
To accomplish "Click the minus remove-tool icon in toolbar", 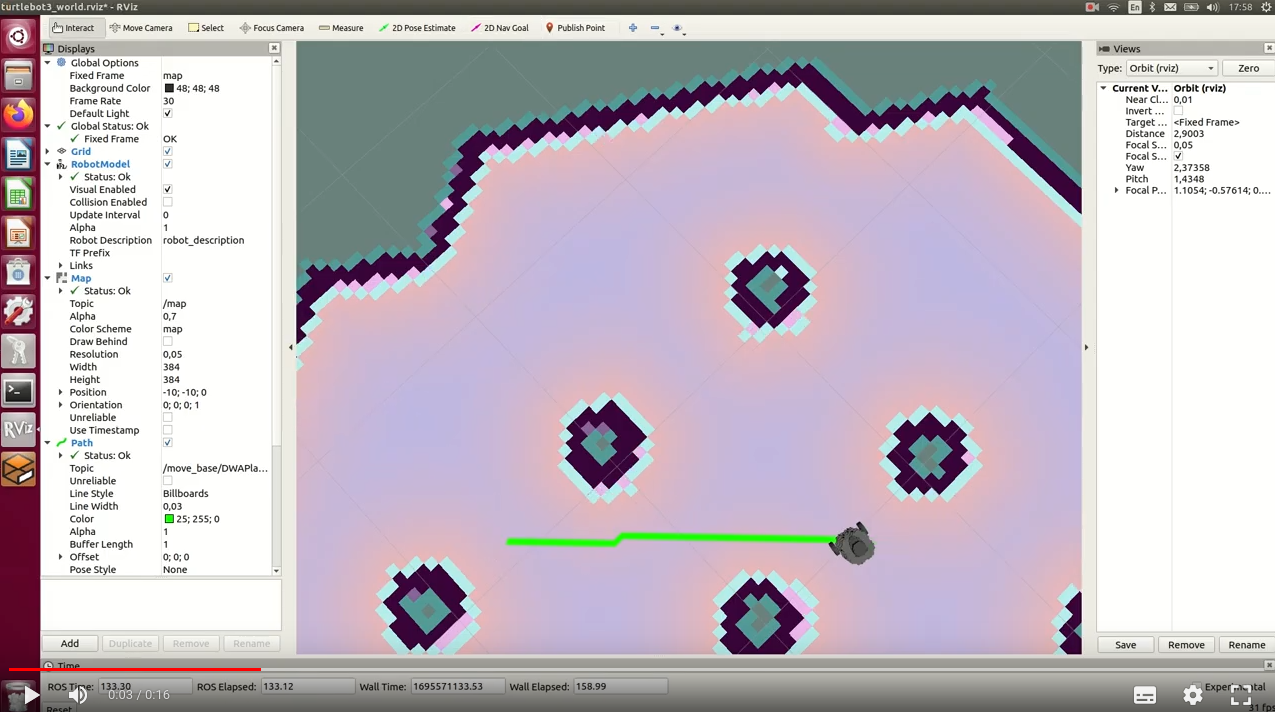I will (x=656, y=28).
